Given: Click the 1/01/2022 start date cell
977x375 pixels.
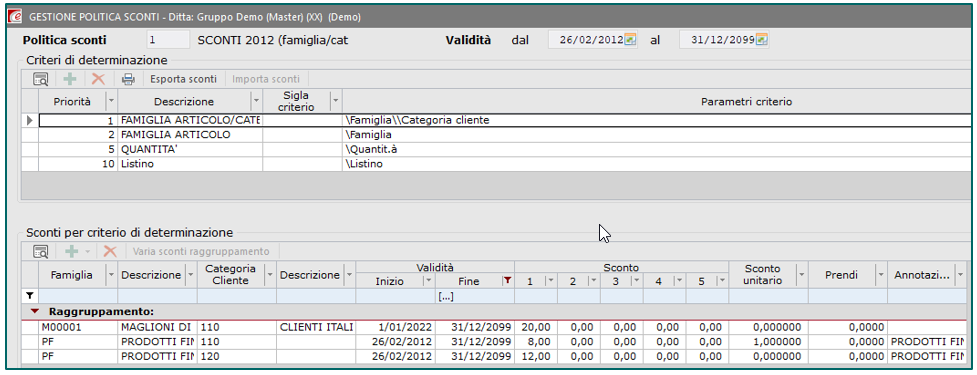Looking at the screenshot, I should click(396, 327).
